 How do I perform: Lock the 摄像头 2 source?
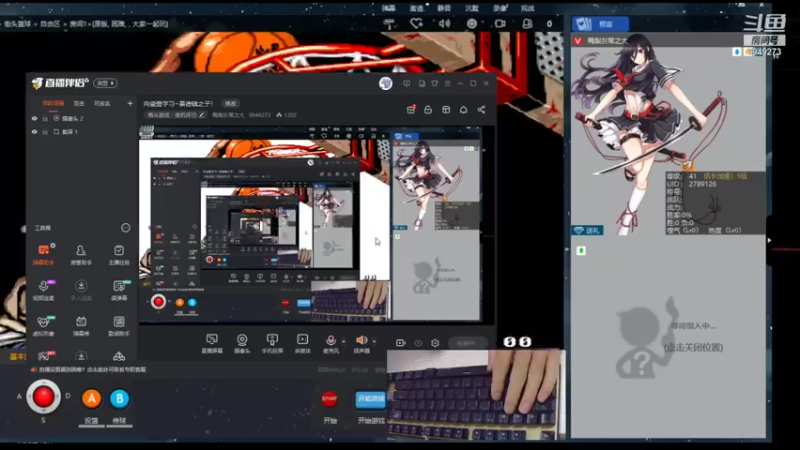45,118
